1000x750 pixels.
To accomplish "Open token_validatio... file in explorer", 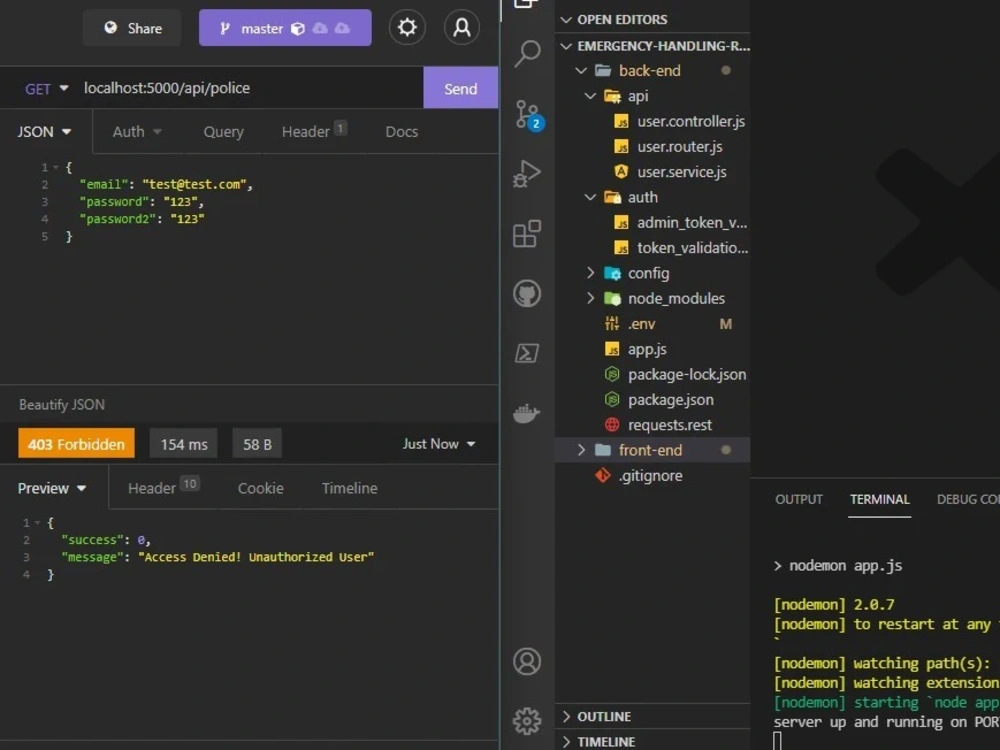I will (x=693, y=248).
